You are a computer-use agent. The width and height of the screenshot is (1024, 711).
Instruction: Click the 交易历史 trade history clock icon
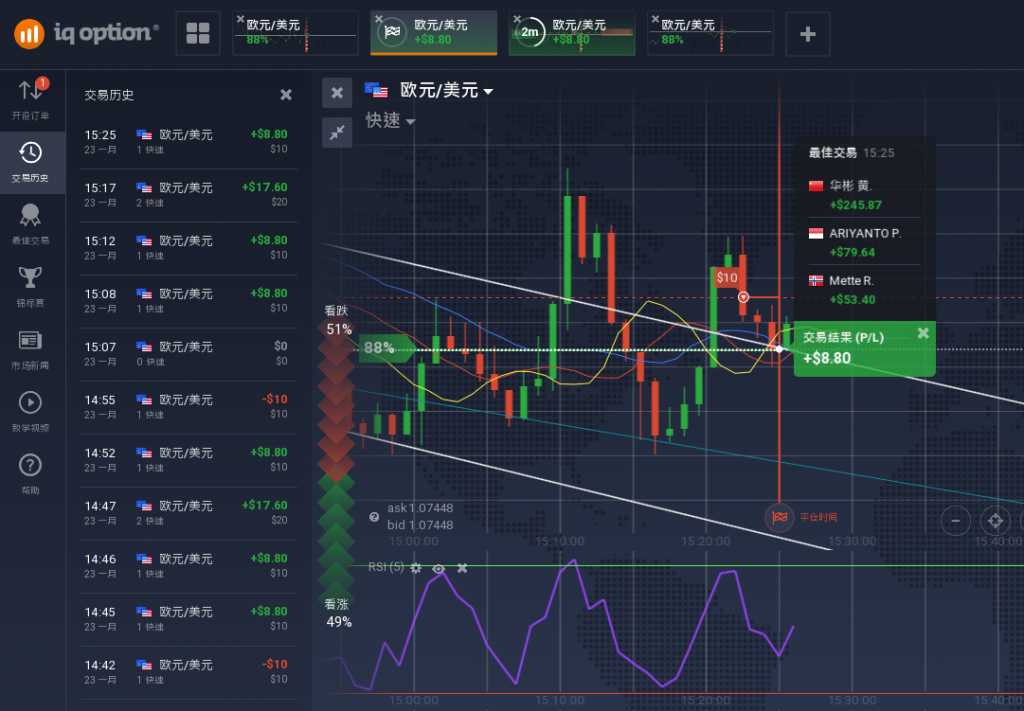[x=30, y=160]
